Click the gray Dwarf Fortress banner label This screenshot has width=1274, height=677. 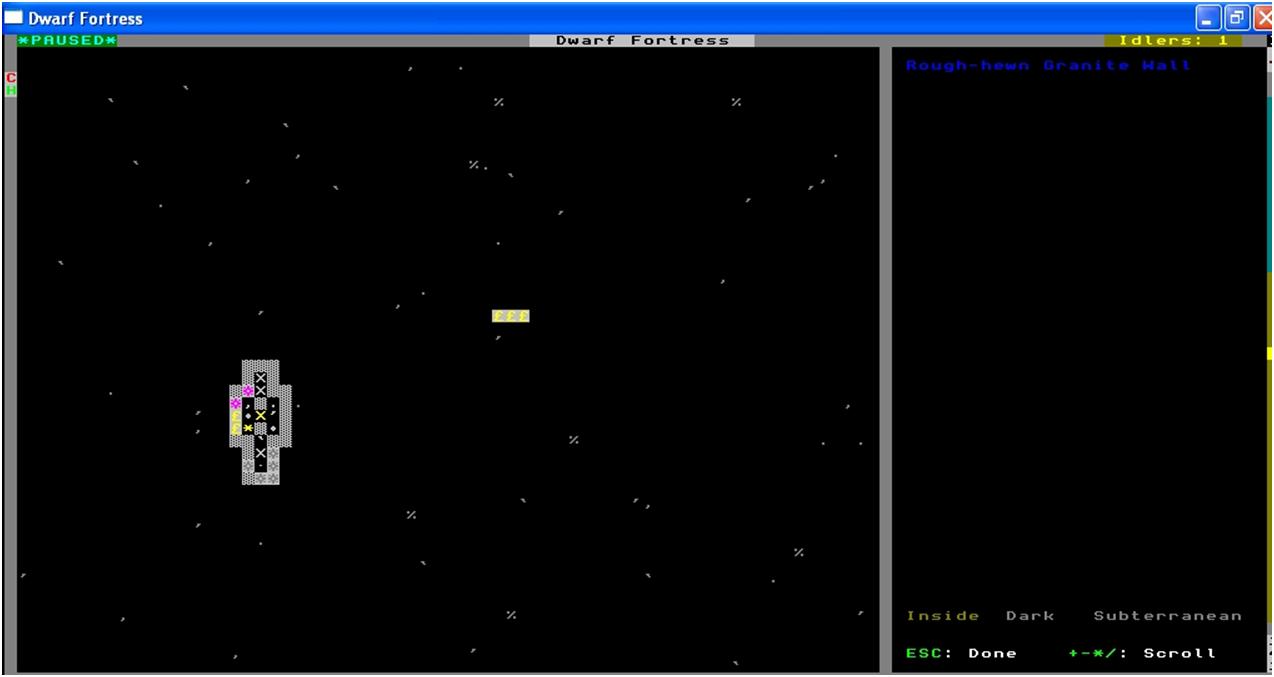click(x=642, y=40)
